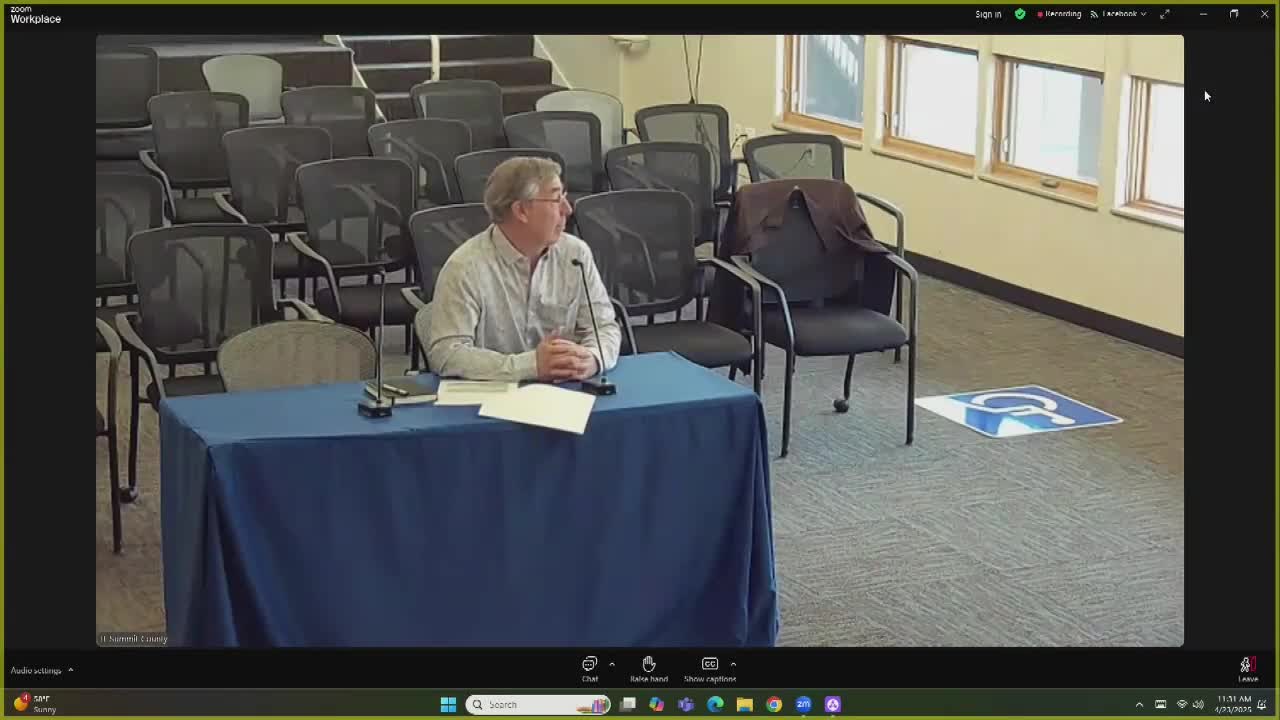
Task: Switch to Zoom in the taskbar
Action: tap(803, 704)
